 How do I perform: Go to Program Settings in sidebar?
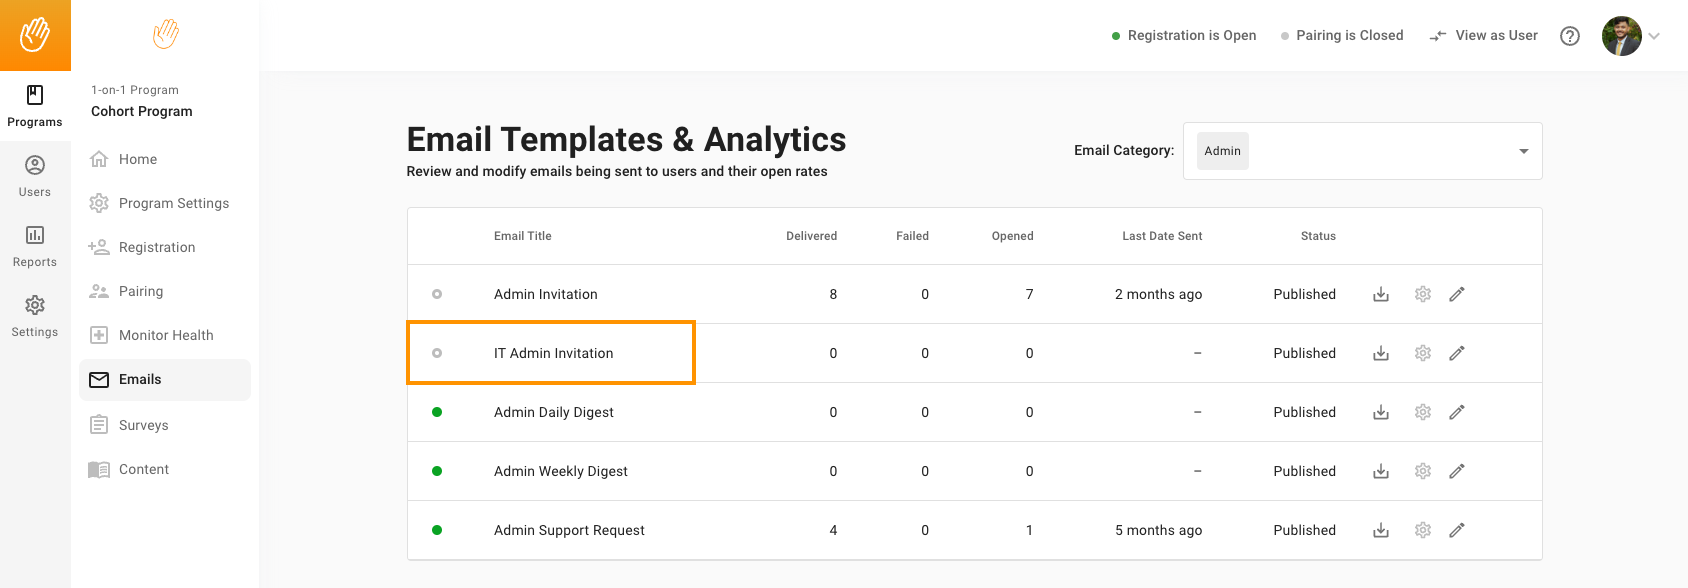click(173, 203)
